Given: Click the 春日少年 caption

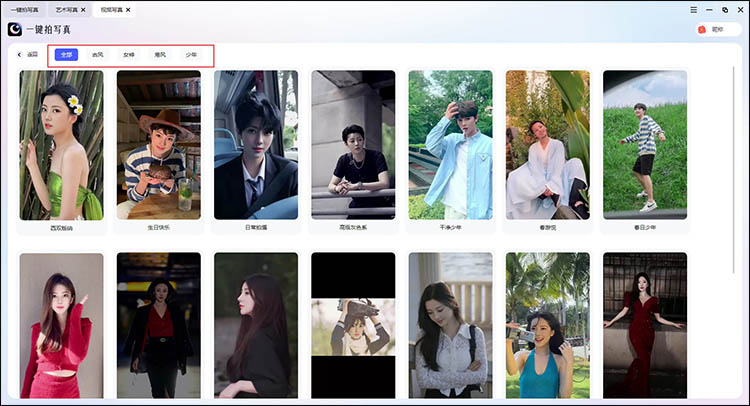Looking at the screenshot, I should pos(645,228).
